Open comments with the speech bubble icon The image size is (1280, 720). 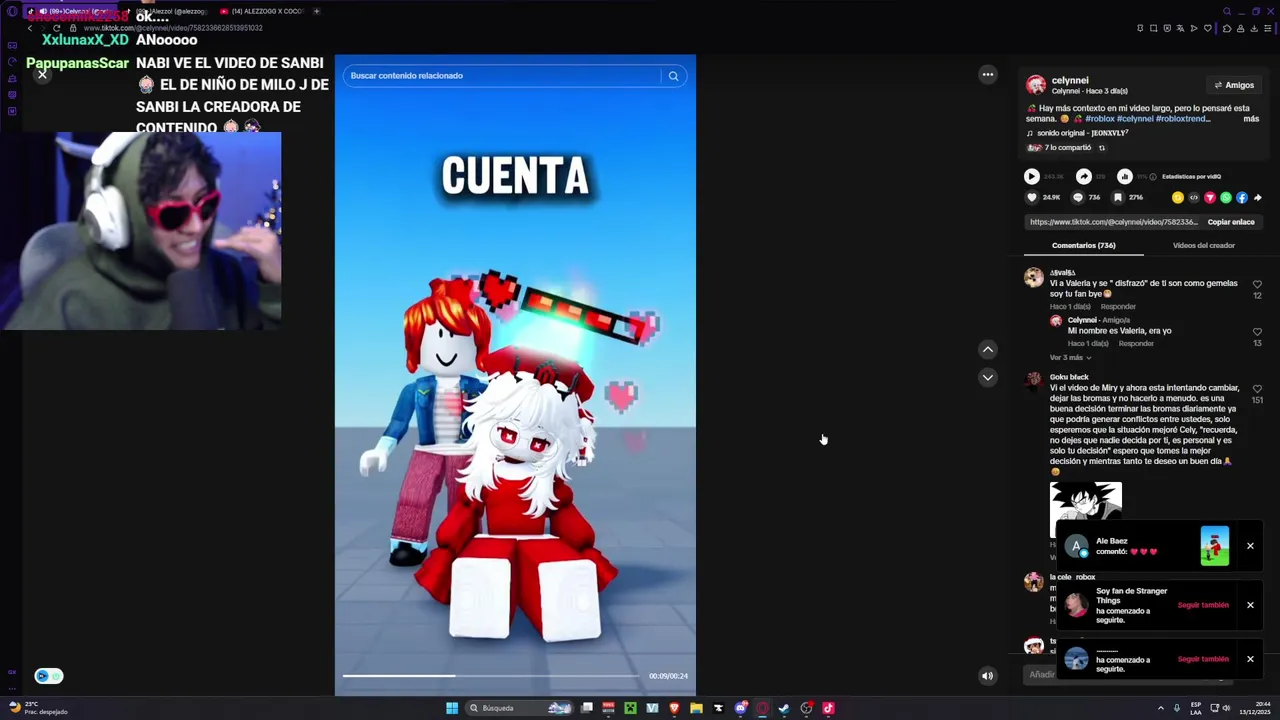1078,198
